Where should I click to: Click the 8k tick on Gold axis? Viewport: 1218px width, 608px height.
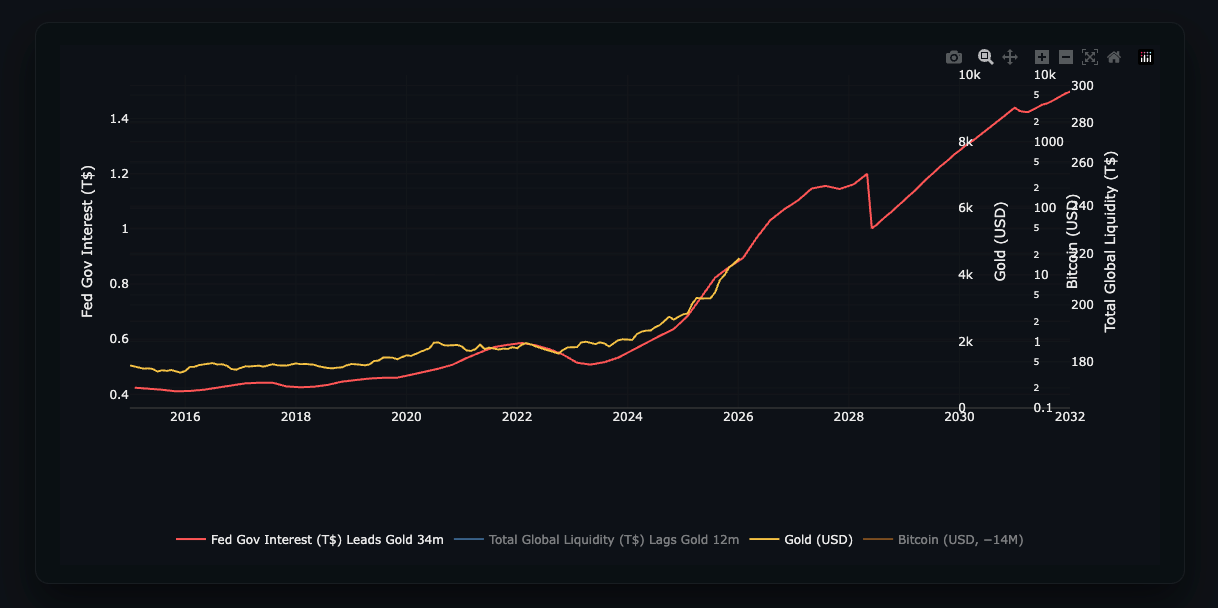[965, 142]
